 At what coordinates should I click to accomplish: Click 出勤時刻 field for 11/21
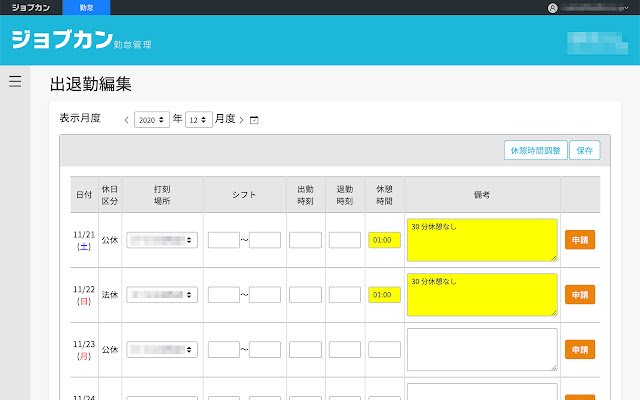(305, 240)
